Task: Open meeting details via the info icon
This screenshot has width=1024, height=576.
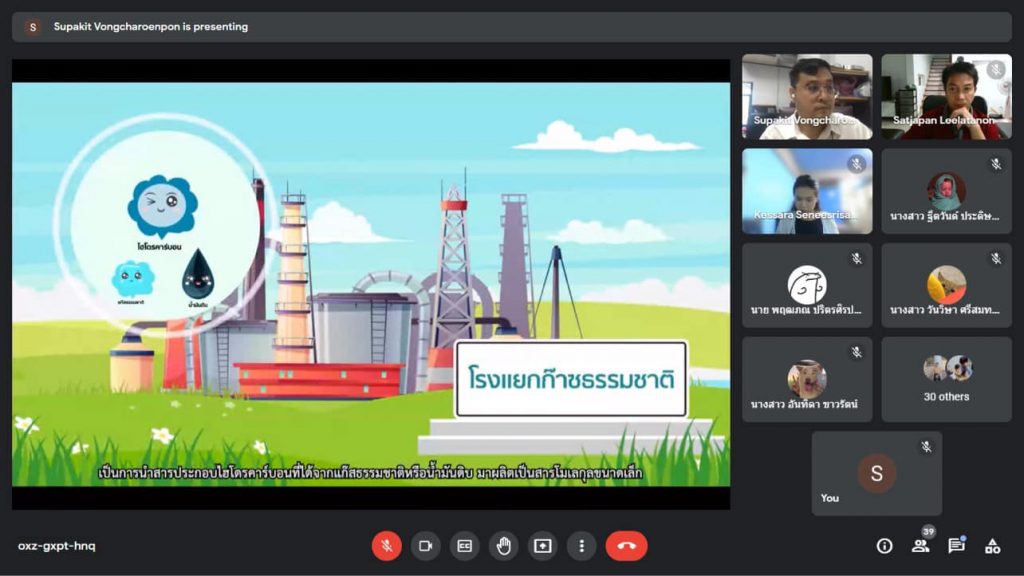Action: click(885, 546)
